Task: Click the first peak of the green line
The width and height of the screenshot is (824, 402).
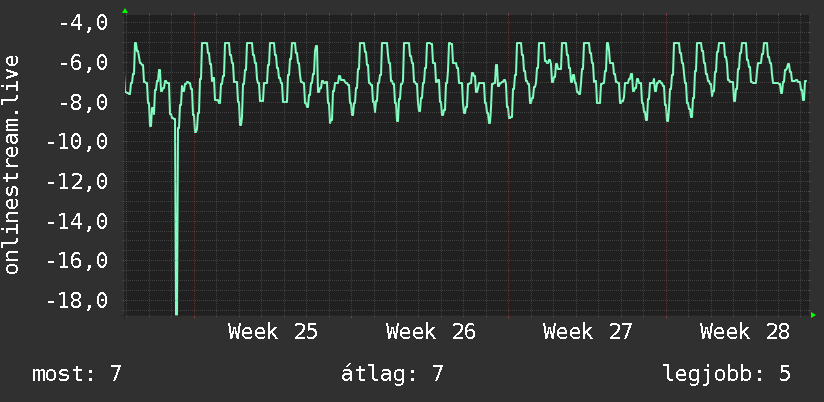Action: tap(136, 44)
